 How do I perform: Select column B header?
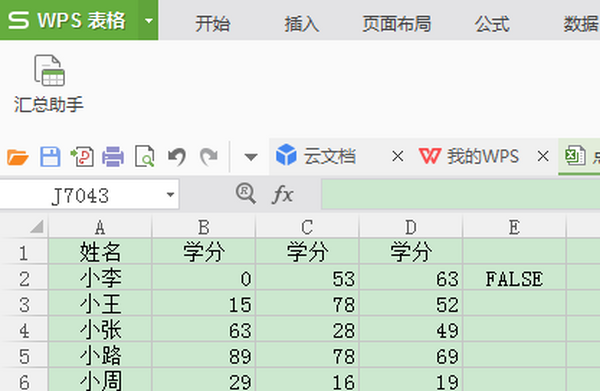[x=204, y=227]
